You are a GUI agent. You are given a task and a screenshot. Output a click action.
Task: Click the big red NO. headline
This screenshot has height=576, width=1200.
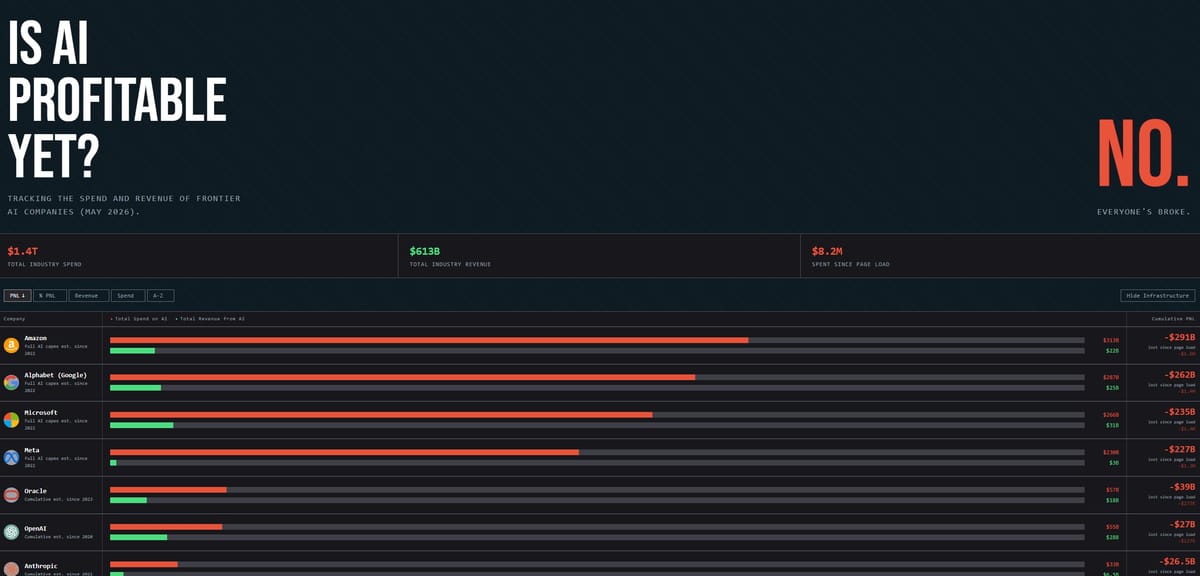tap(1145, 154)
